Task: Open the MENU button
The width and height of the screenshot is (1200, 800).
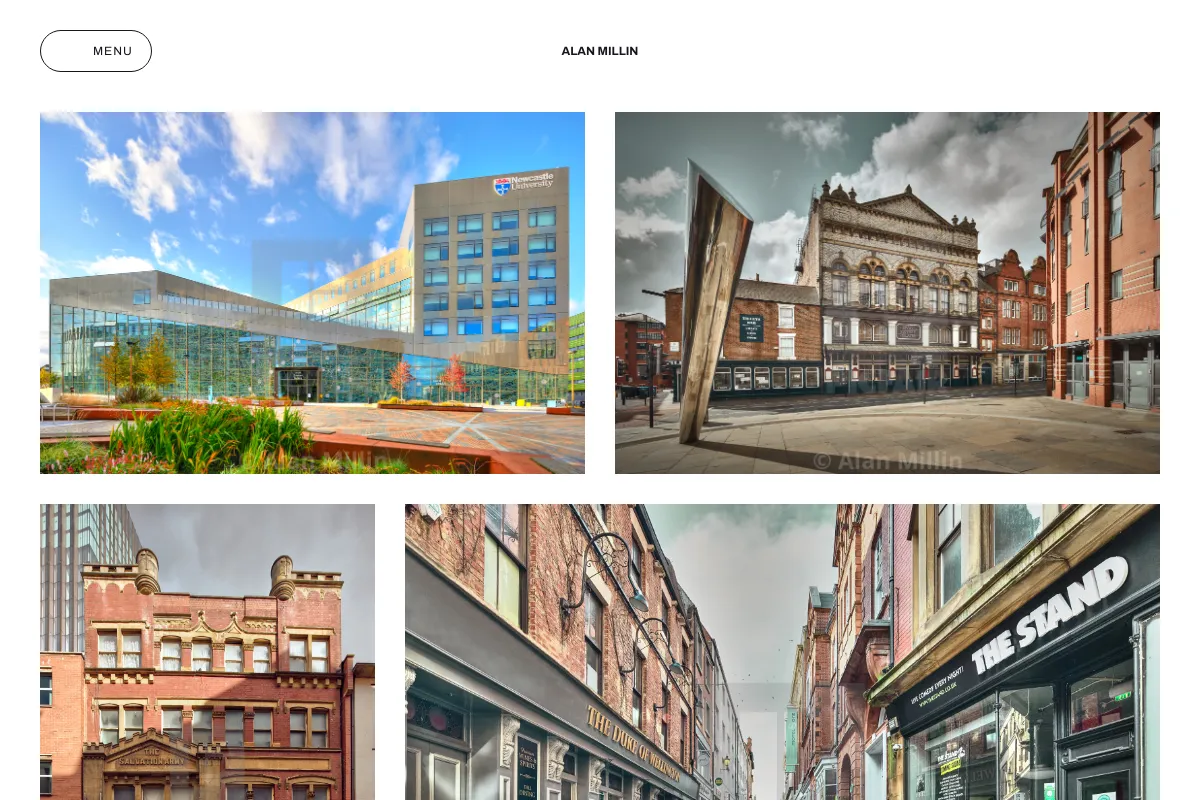Action: pos(96,51)
